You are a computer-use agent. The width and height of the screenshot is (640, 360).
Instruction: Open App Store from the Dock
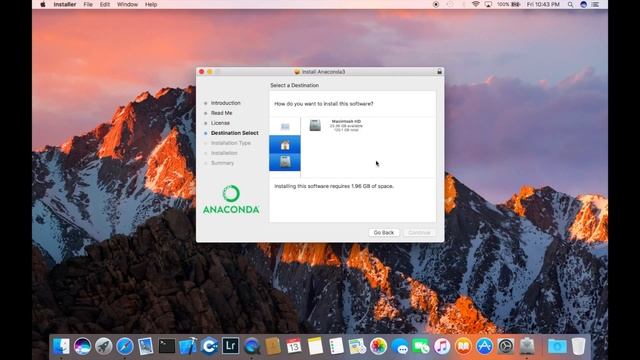(484, 347)
